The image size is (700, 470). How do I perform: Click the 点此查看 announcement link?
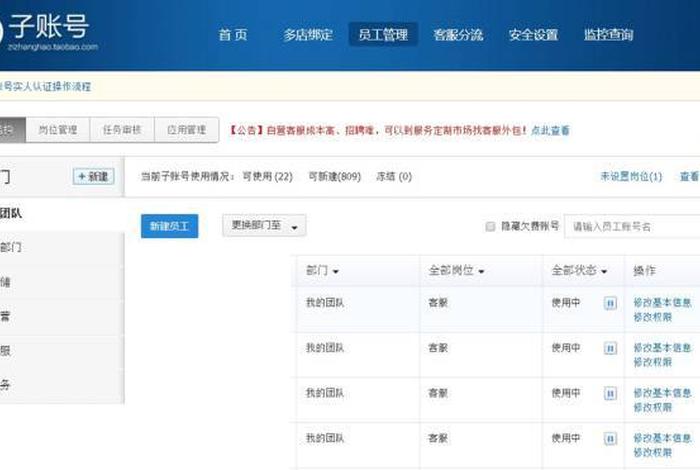(550, 130)
